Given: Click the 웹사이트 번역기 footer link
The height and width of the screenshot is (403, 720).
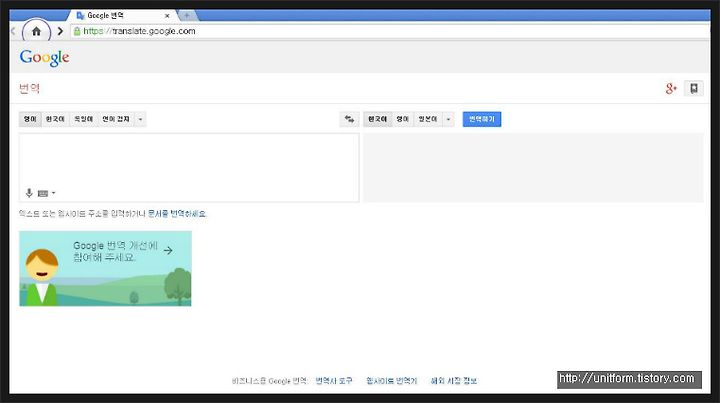Looking at the screenshot, I should (391, 381).
